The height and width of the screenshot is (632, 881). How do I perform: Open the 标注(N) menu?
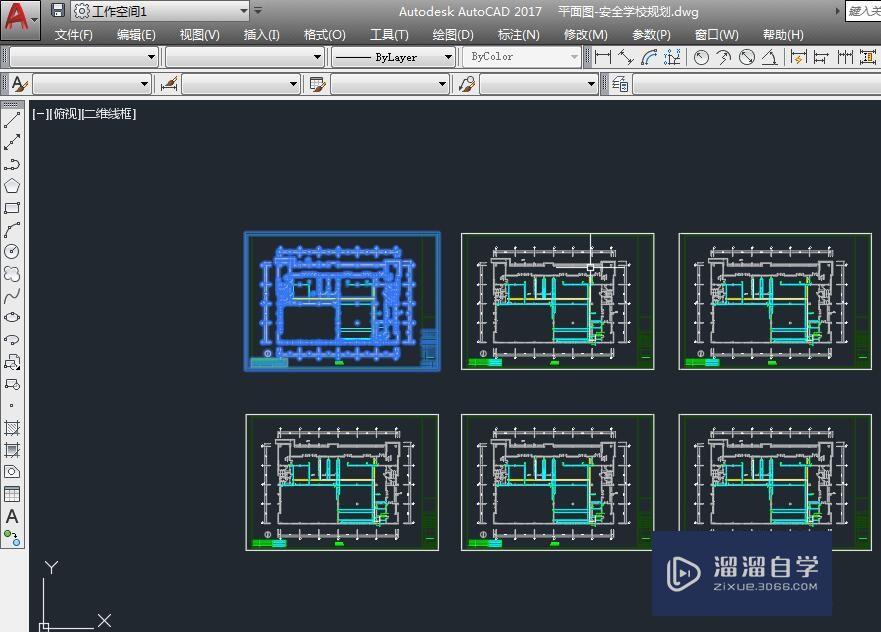(x=518, y=35)
